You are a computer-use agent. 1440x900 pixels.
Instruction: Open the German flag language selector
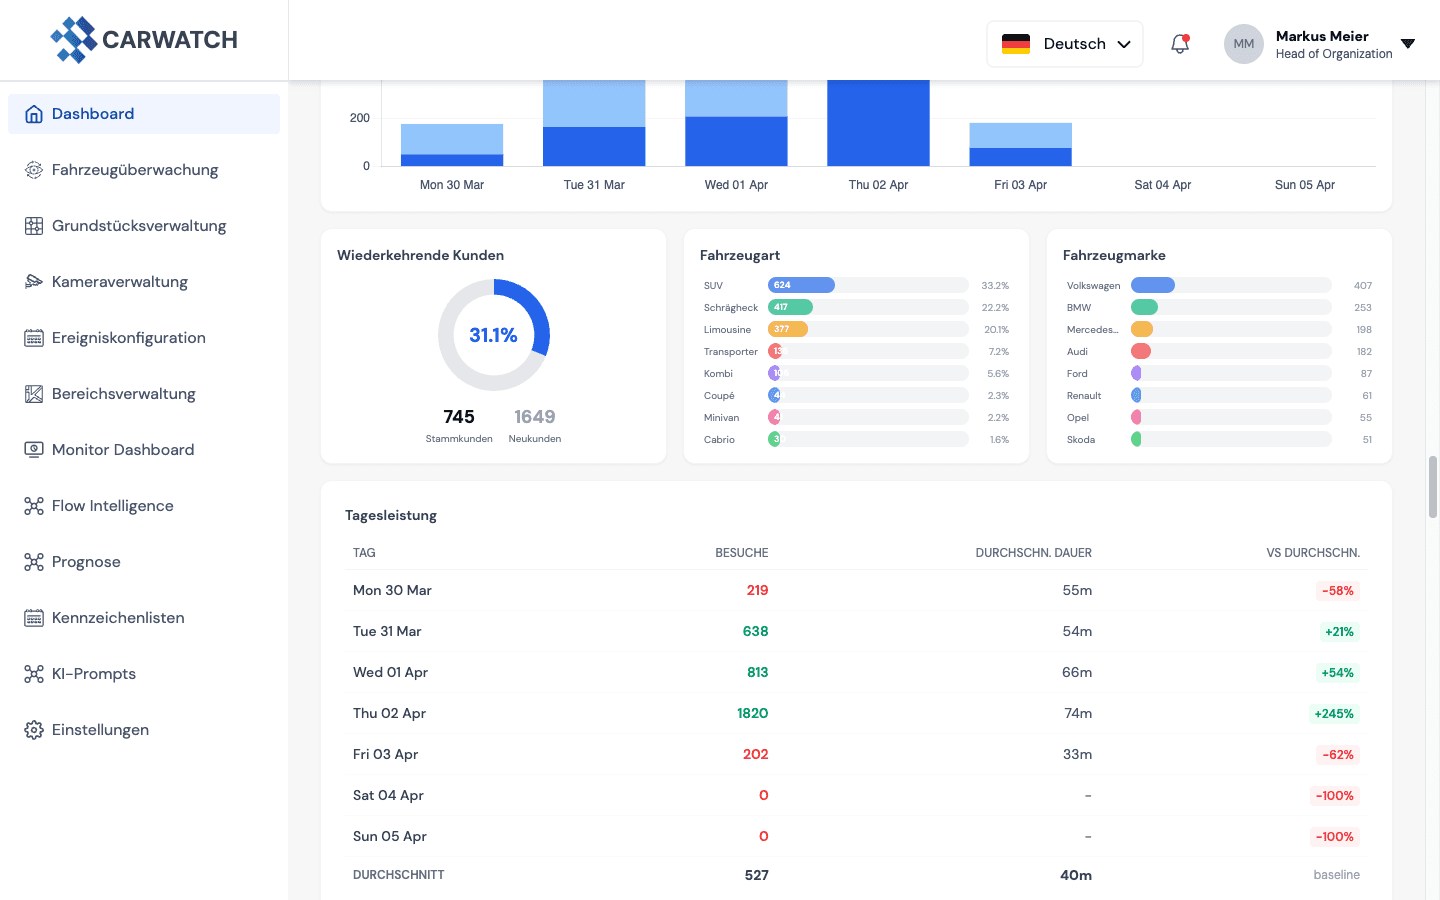click(1016, 43)
